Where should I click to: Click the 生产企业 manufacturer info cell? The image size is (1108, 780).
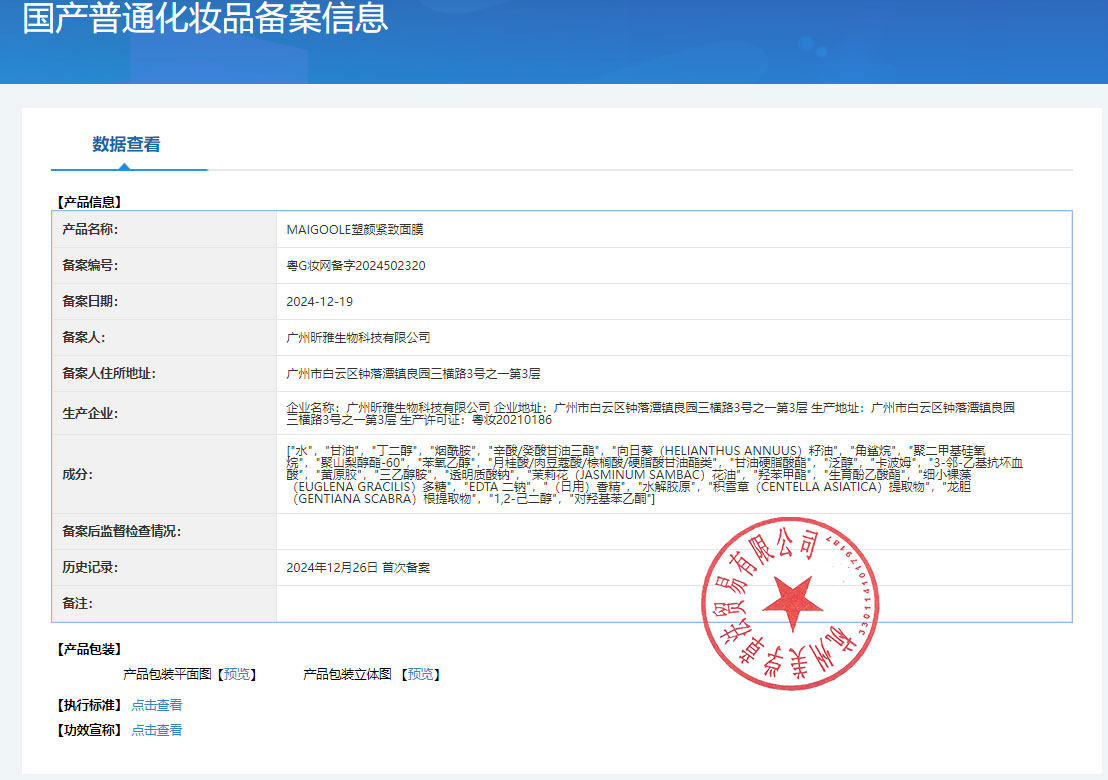pyautogui.click(x=600, y=411)
